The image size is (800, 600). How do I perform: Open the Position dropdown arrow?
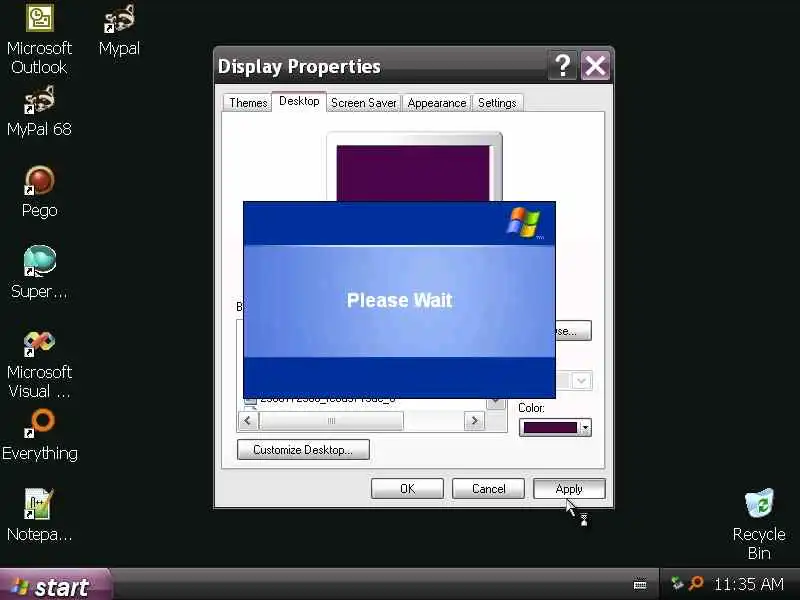[x=582, y=381]
